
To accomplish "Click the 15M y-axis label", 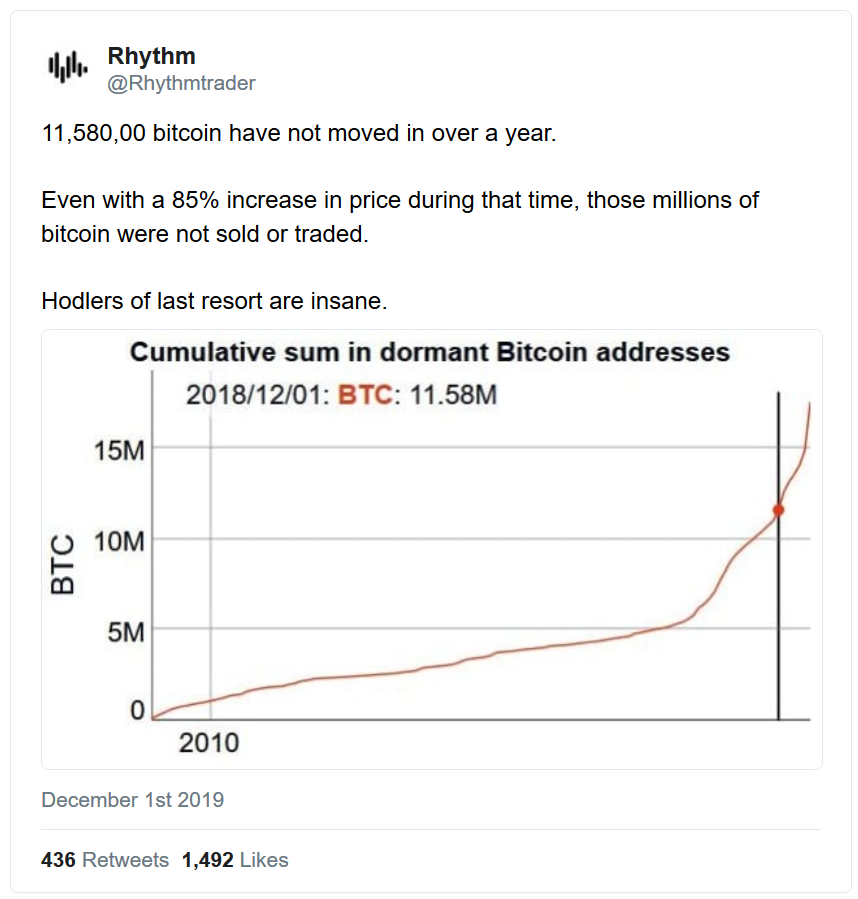I will (x=119, y=451).
